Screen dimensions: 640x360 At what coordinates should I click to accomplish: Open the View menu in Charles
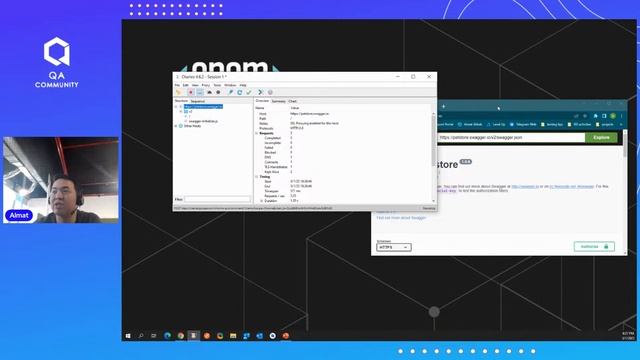point(195,85)
